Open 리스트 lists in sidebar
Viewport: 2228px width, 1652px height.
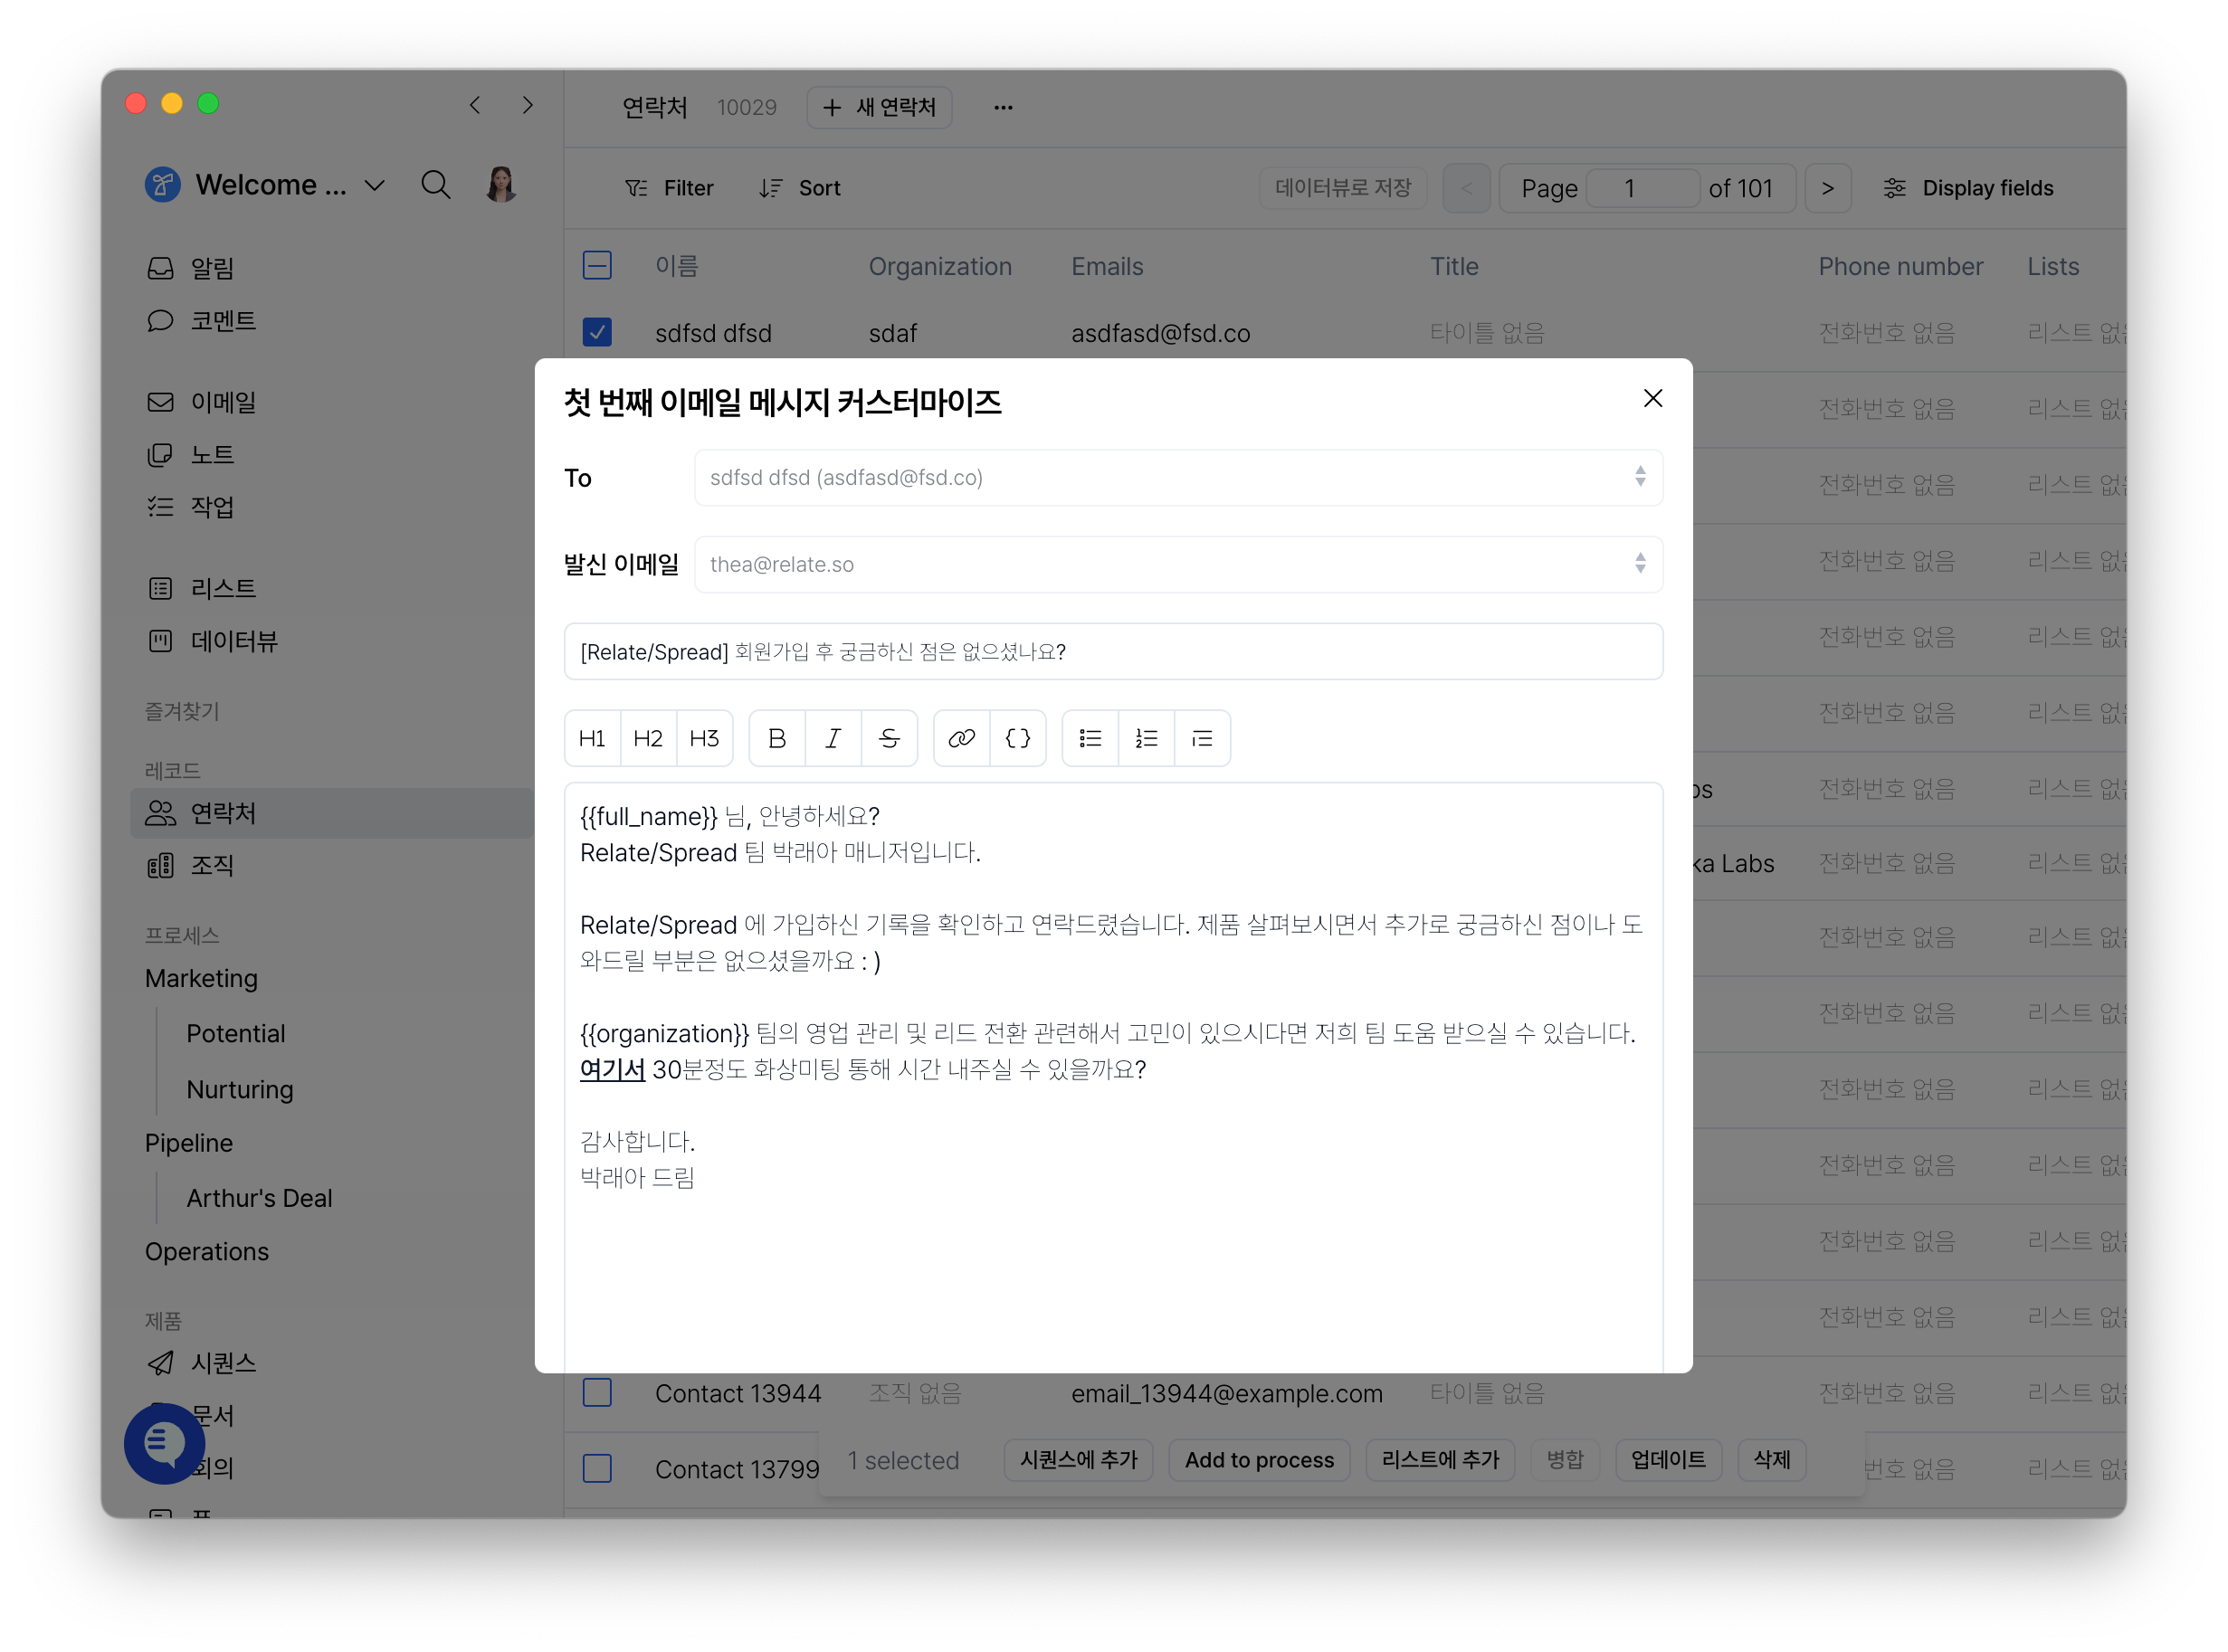point(202,588)
